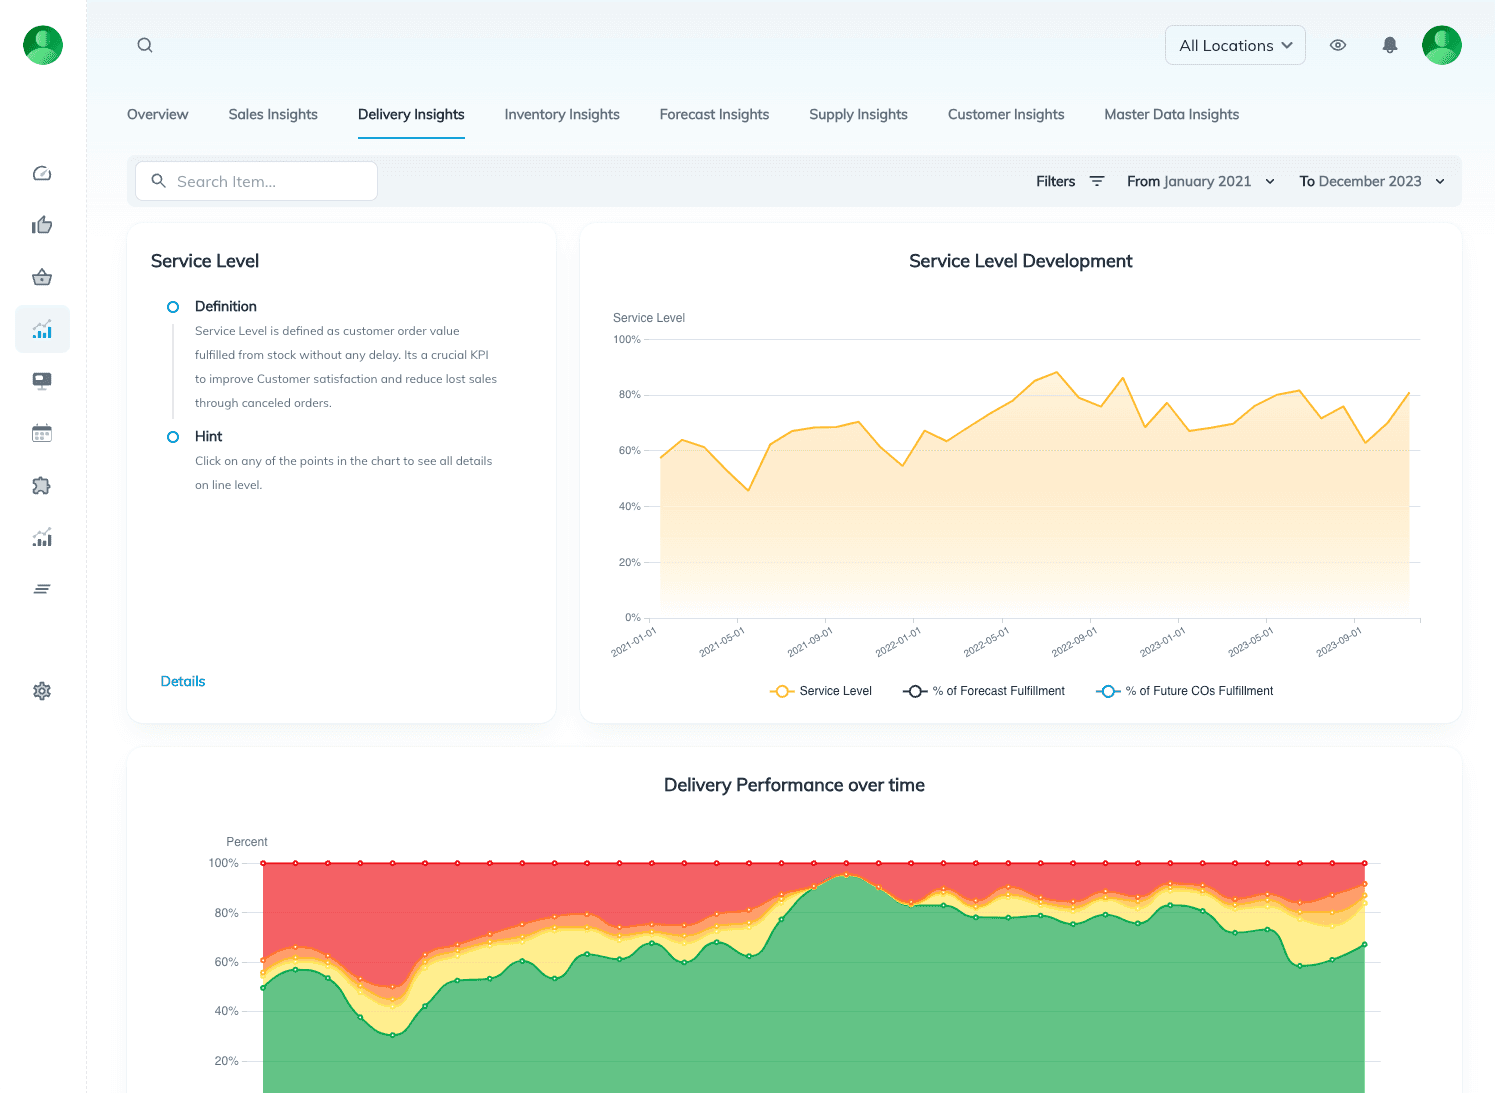This screenshot has width=1495, height=1093.
Task: Expand the From January 2021 date dropdown
Action: [x=1200, y=181]
